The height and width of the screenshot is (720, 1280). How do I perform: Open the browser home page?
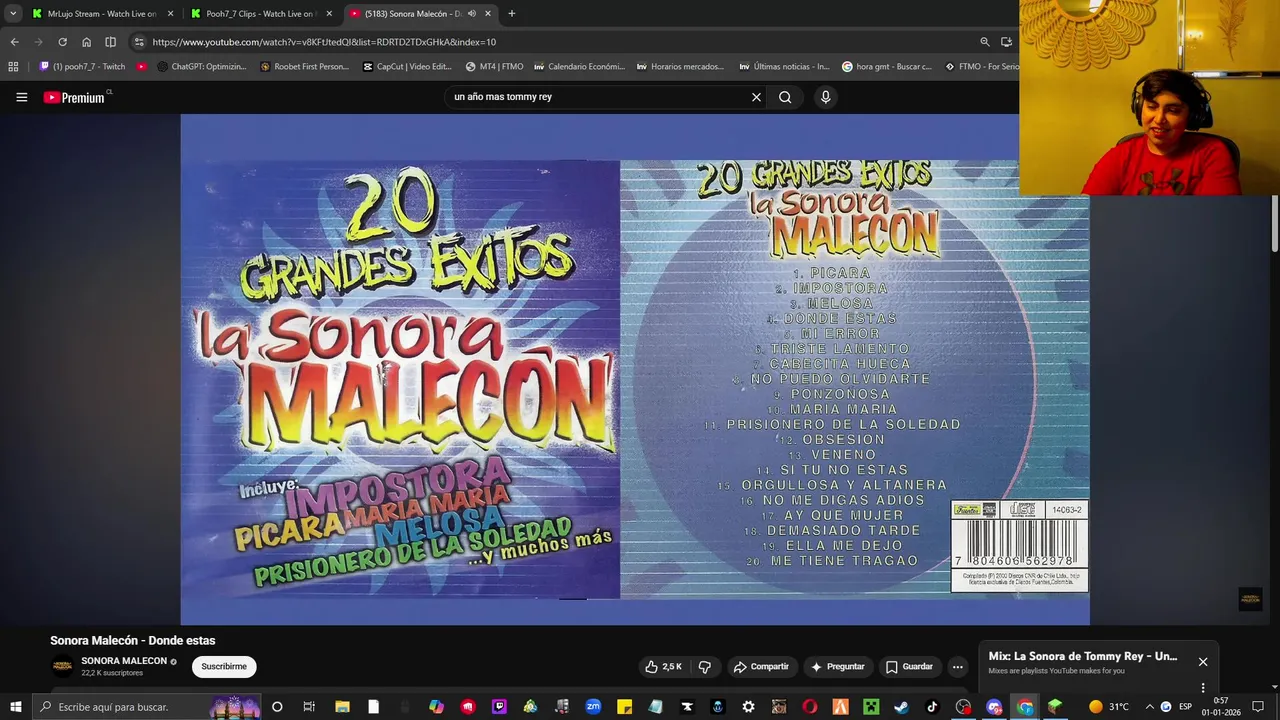click(86, 42)
